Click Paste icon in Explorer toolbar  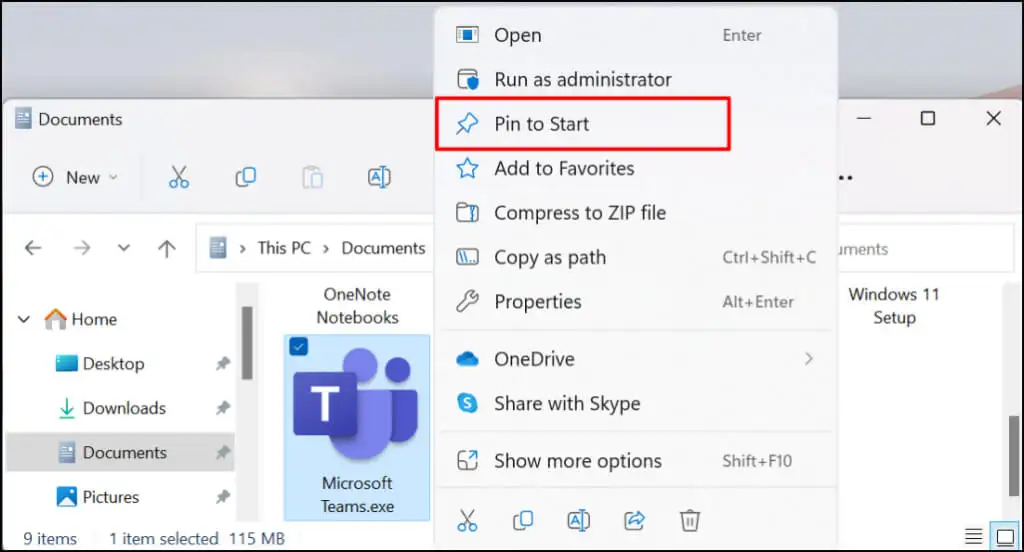(x=312, y=177)
